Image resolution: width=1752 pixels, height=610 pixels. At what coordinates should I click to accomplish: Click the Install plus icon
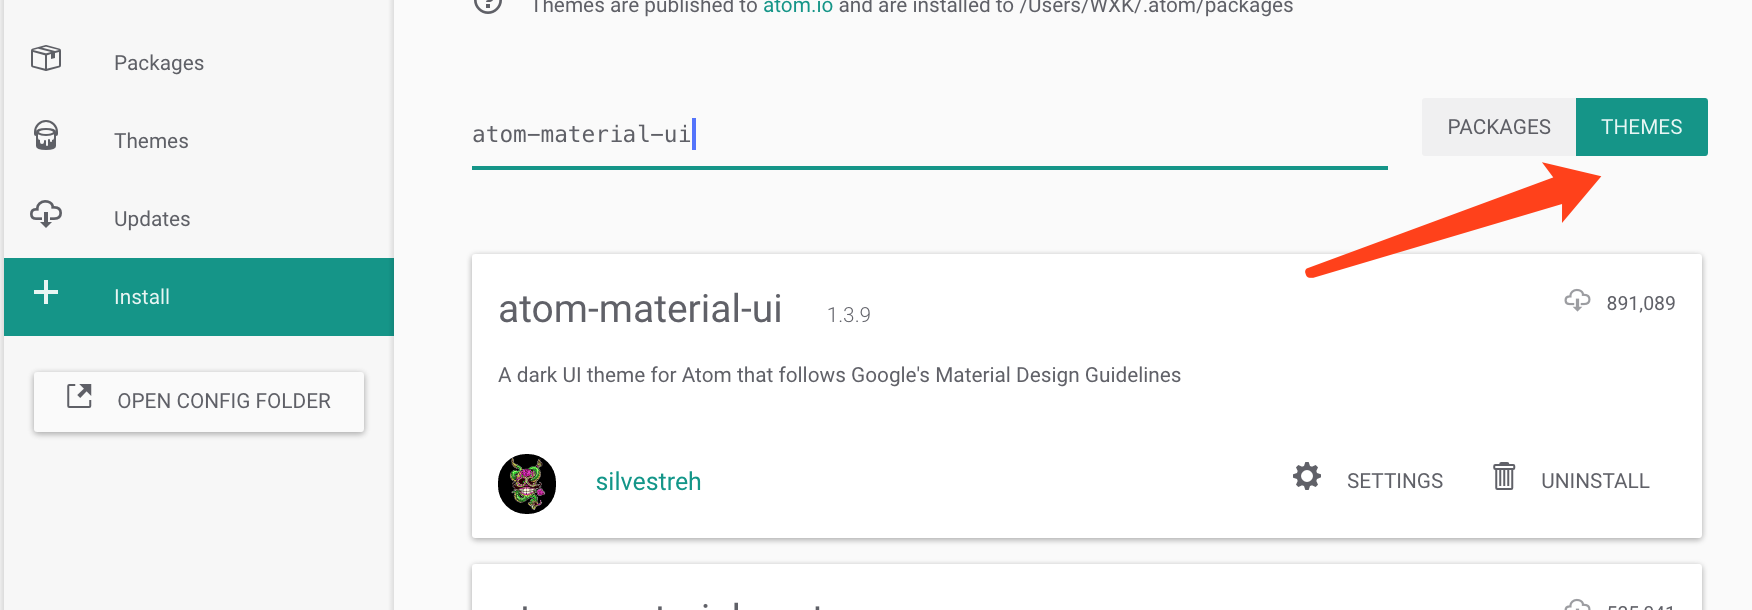[46, 293]
